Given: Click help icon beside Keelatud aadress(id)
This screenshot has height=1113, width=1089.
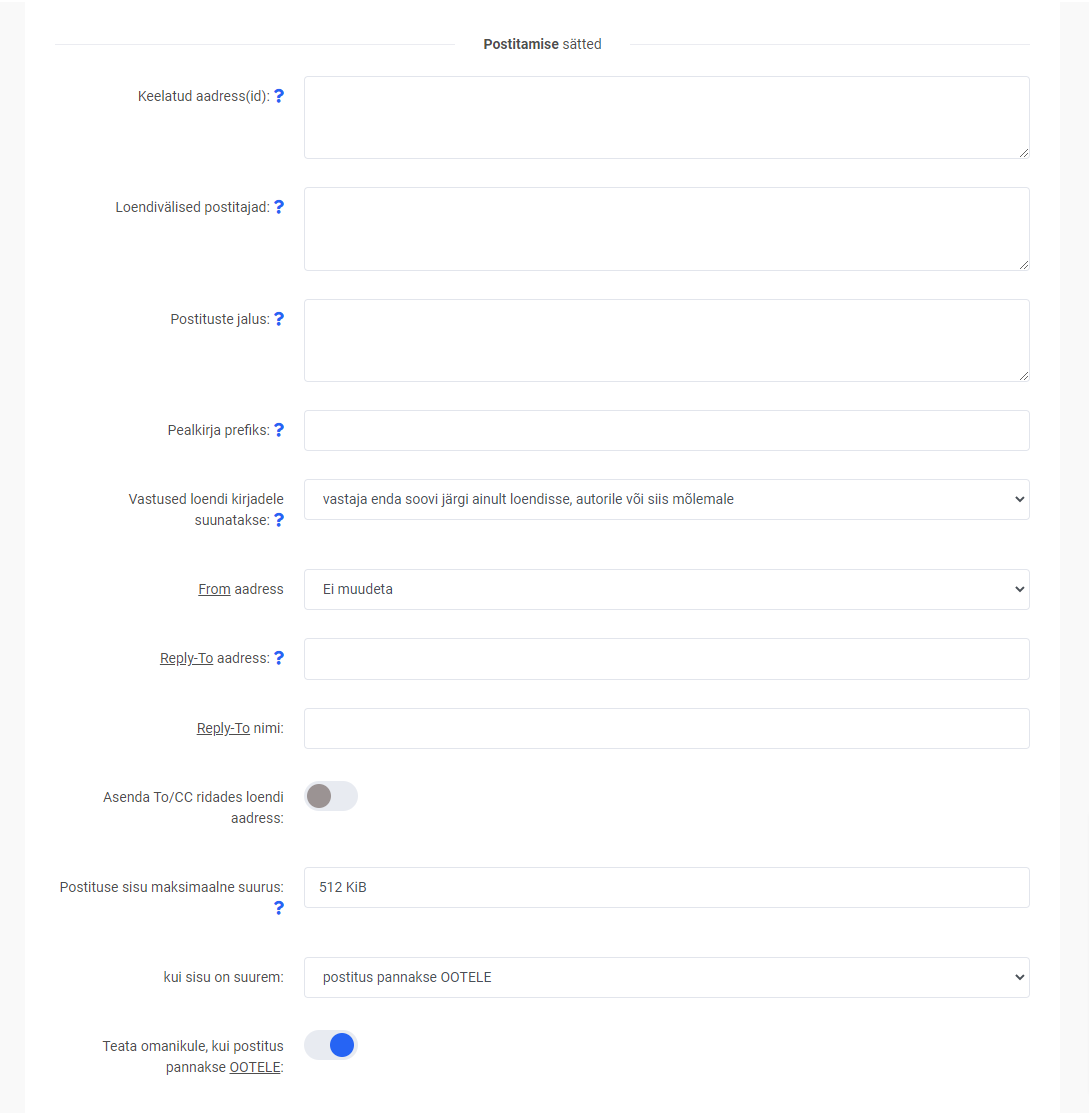Looking at the screenshot, I should point(279,96).
